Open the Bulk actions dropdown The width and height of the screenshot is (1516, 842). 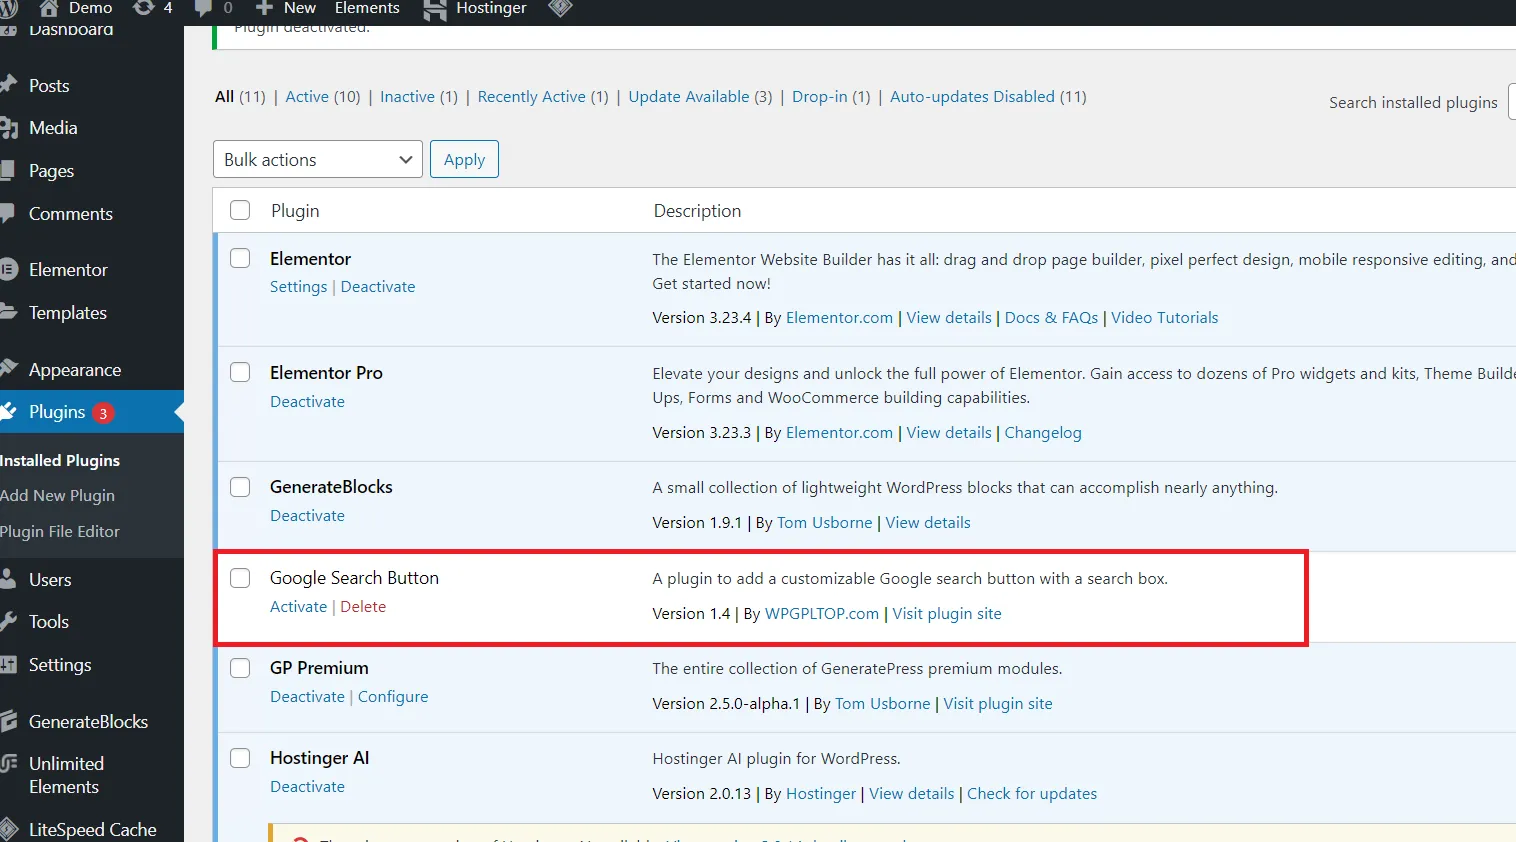click(318, 160)
